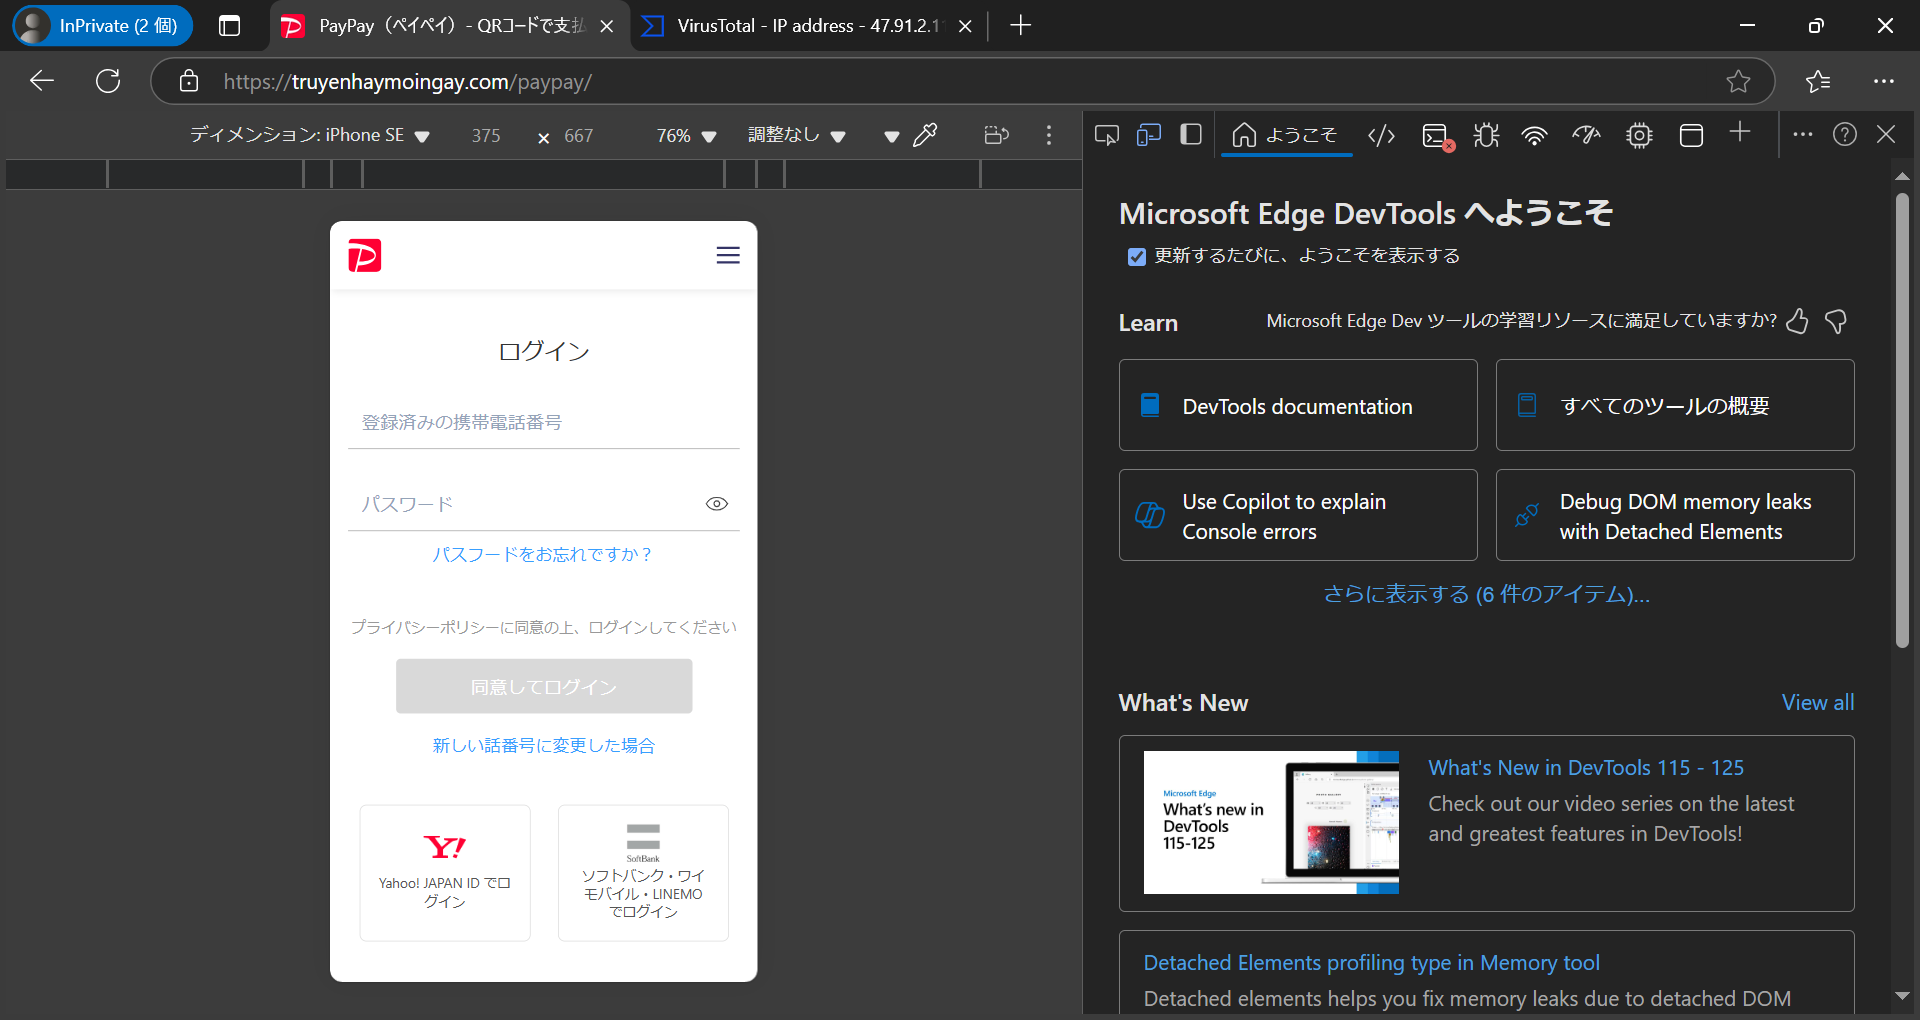1920x1020 pixels.
Task: Open the Sources debugger tool
Action: 1486,135
